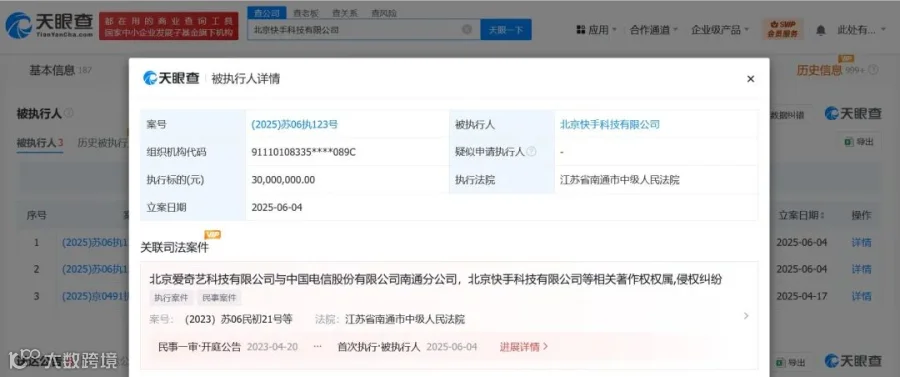Click 首次执行·被执行人 progress entry
Viewport: 900px width, 377px height.
pos(379,347)
